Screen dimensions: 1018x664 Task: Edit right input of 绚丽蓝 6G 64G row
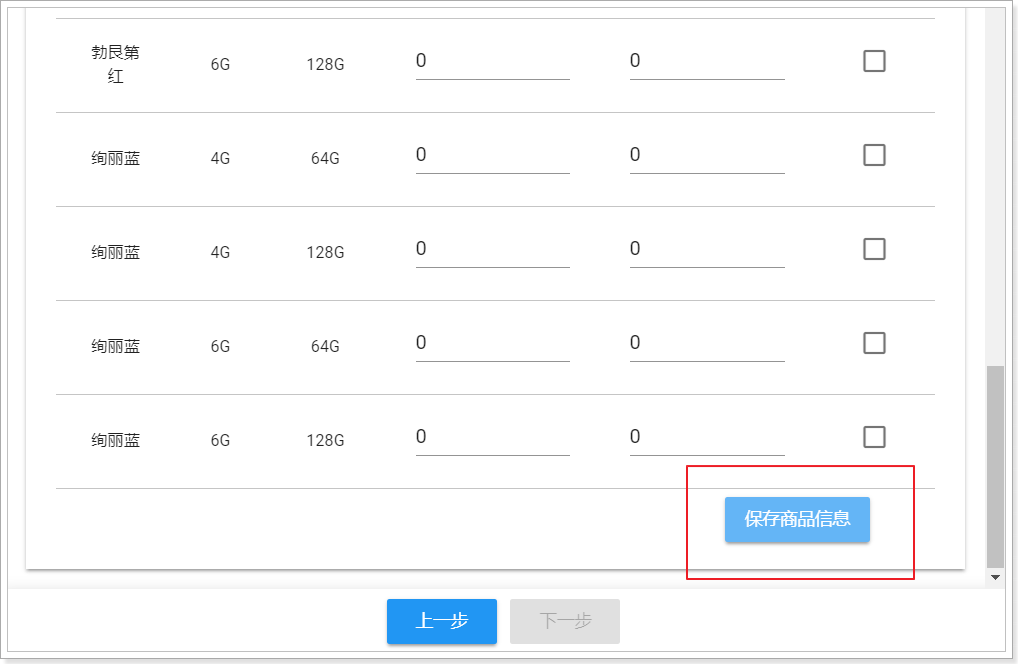pos(706,344)
